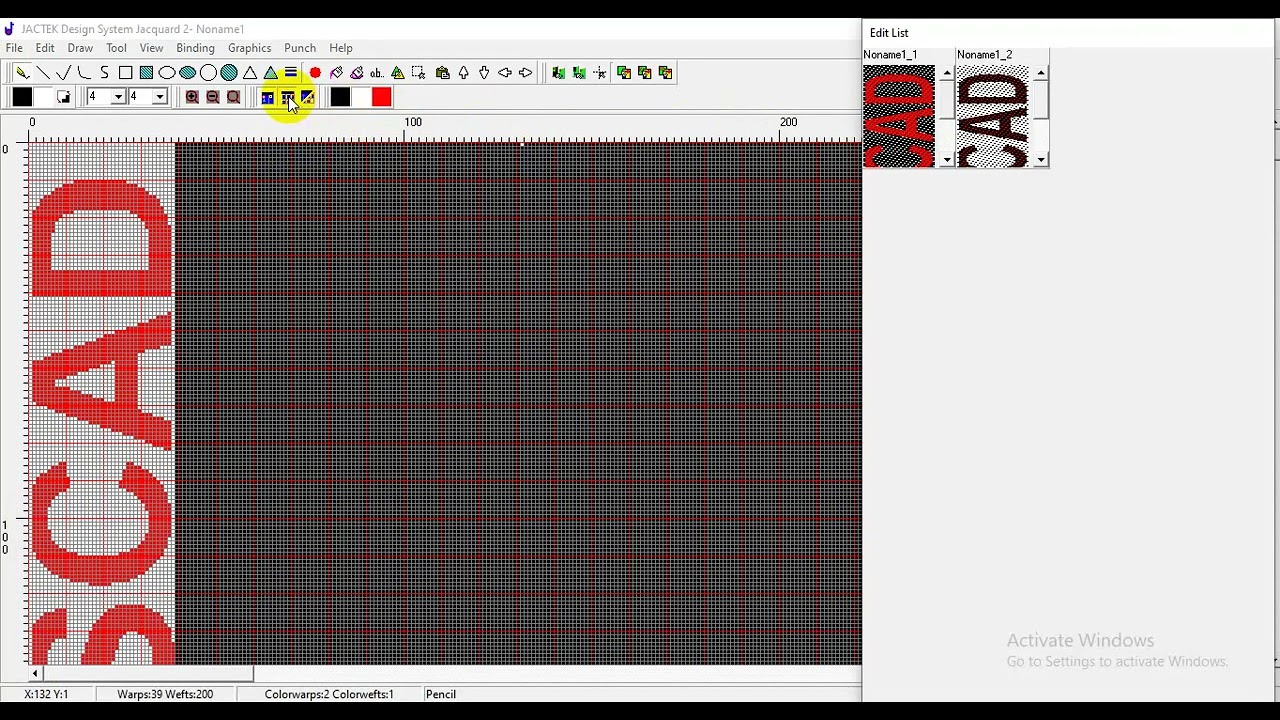Select the S-curve drawing tool
The image size is (1280, 720).
coord(105,72)
